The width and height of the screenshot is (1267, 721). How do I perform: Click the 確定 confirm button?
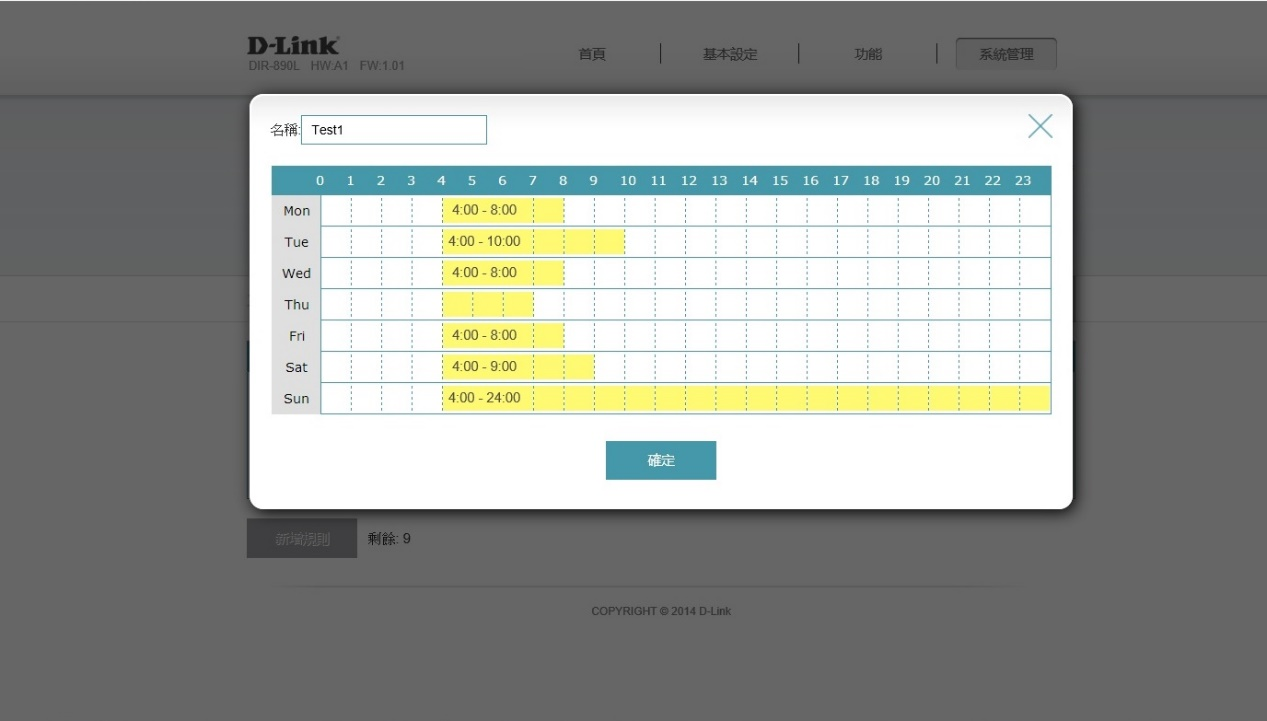660,460
